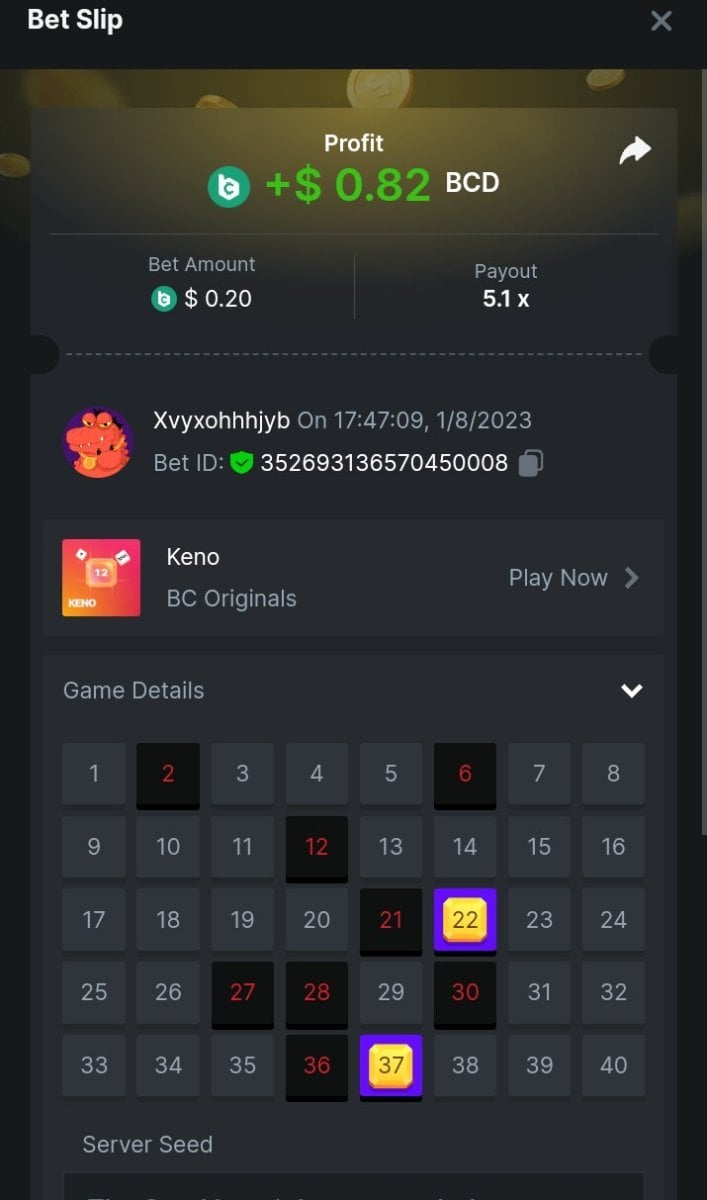The image size is (707, 1200).
Task: Close the Bet Slip panel
Action: [x=661, y=21]
